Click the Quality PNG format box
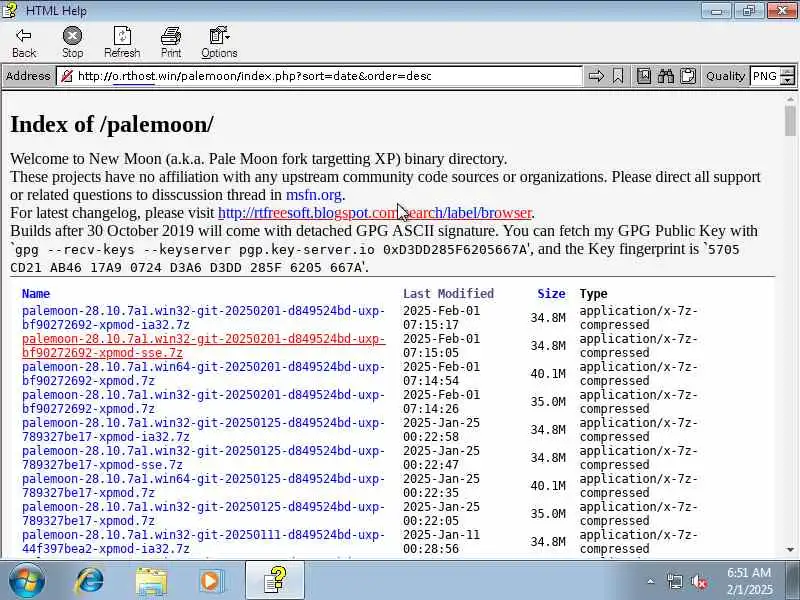This screenshot has height=600, width=800. coord(765,76)
